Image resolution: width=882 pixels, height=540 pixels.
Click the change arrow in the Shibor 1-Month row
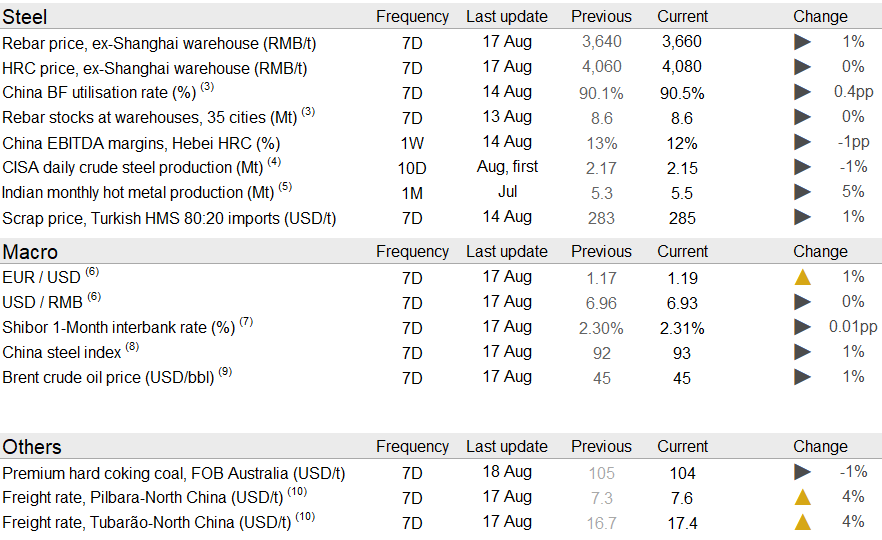point(802,327)
